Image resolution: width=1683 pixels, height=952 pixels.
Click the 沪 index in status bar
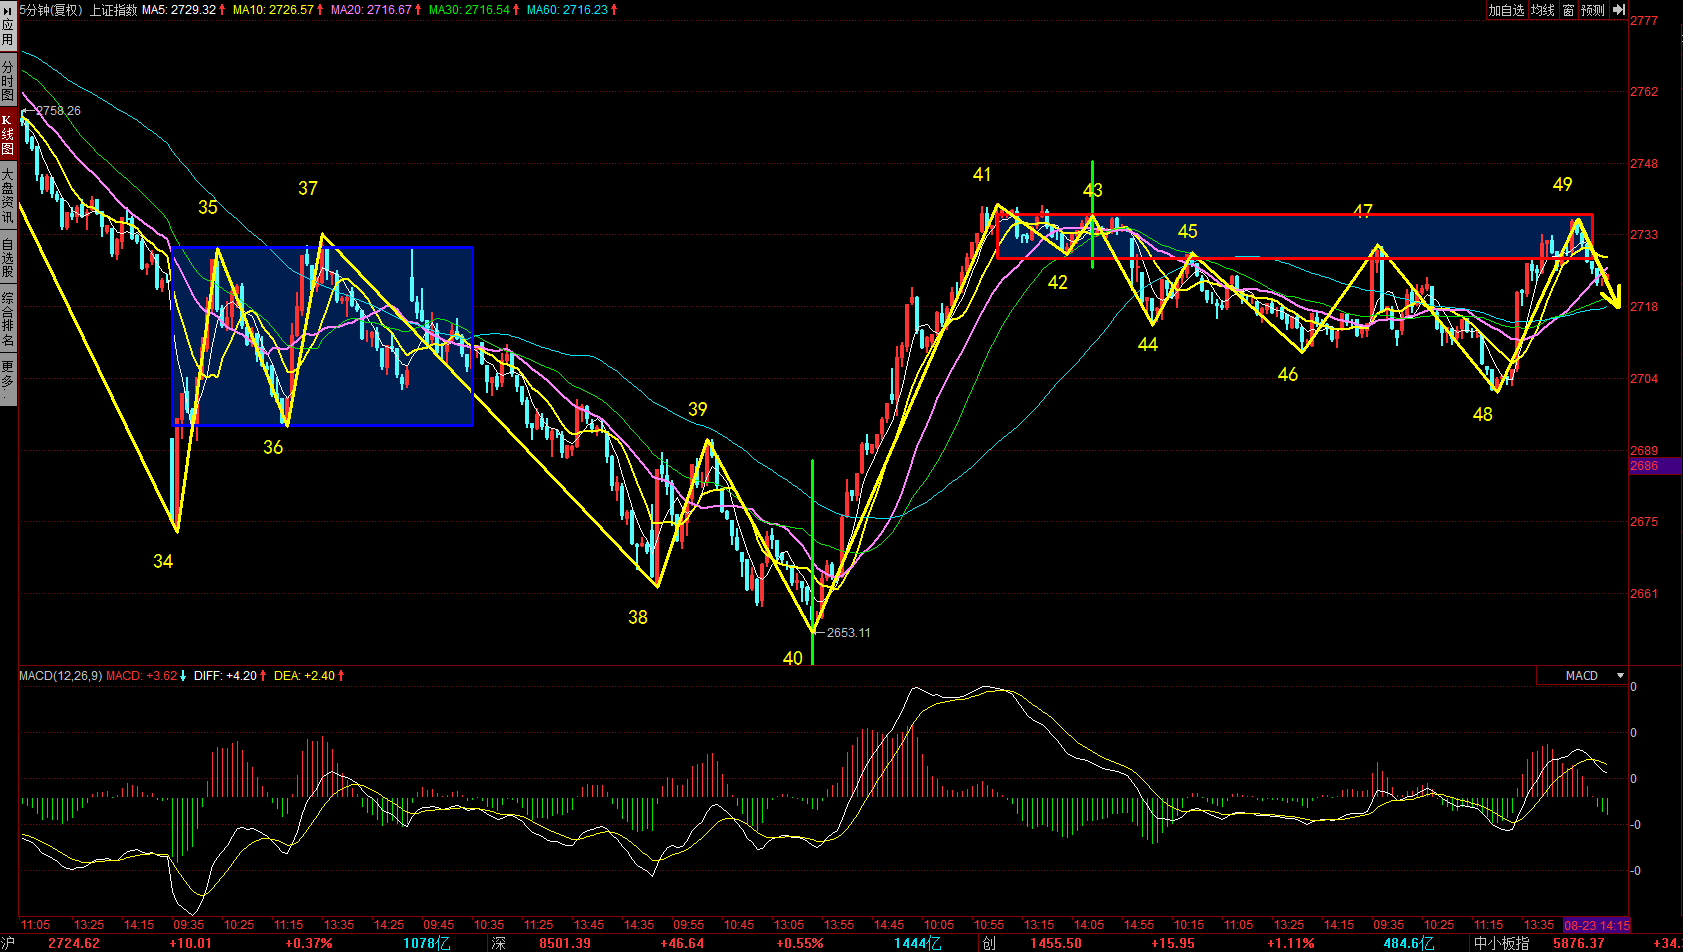tap(8, 943)
